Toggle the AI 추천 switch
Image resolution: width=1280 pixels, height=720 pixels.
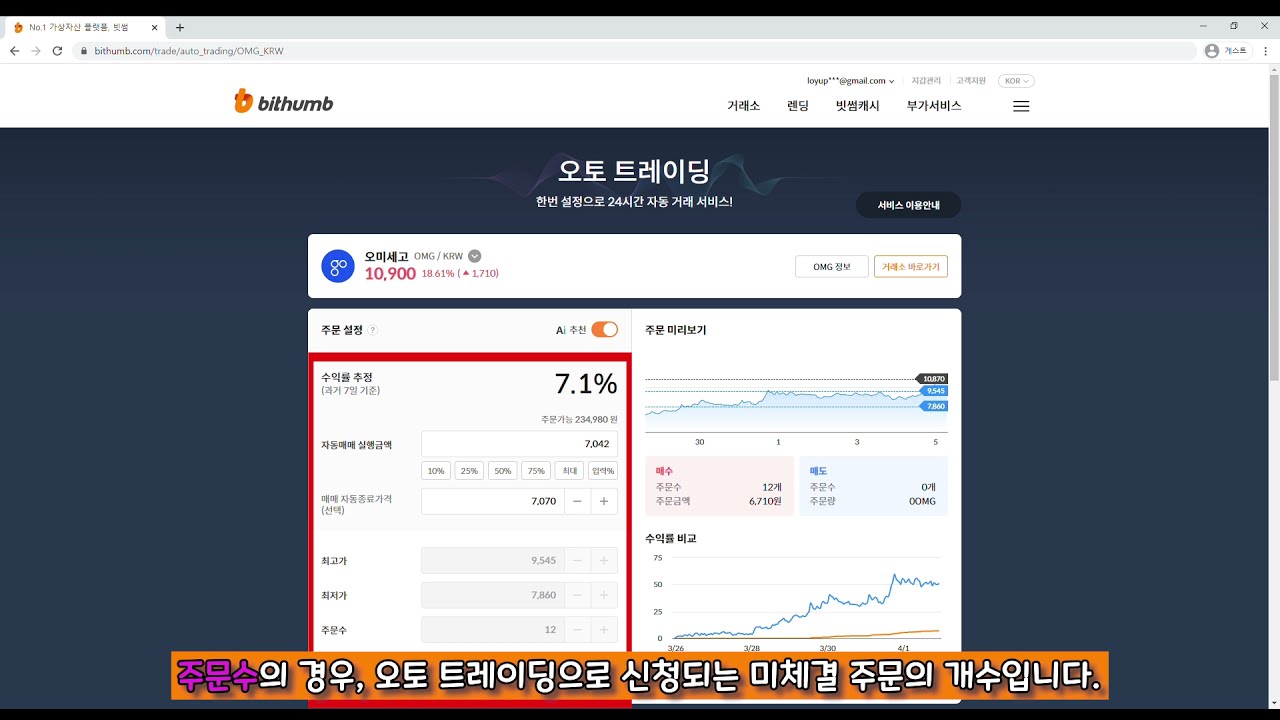coord(605,330)
